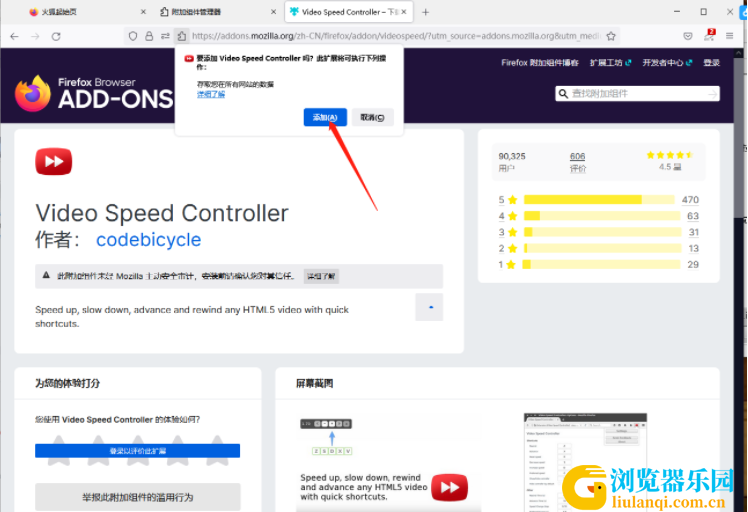
Task: Click the blue Add button in popup
Action: (x=325, y=117)
